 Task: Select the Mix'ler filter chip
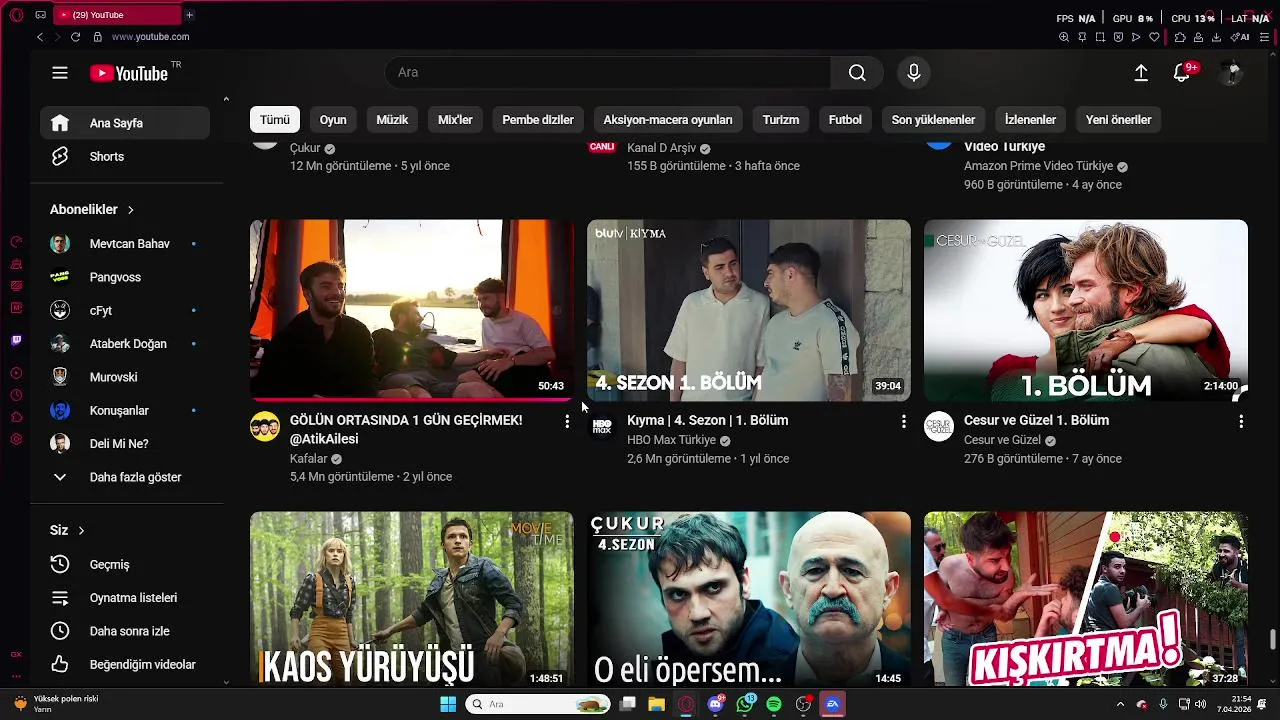coord(455,120)
